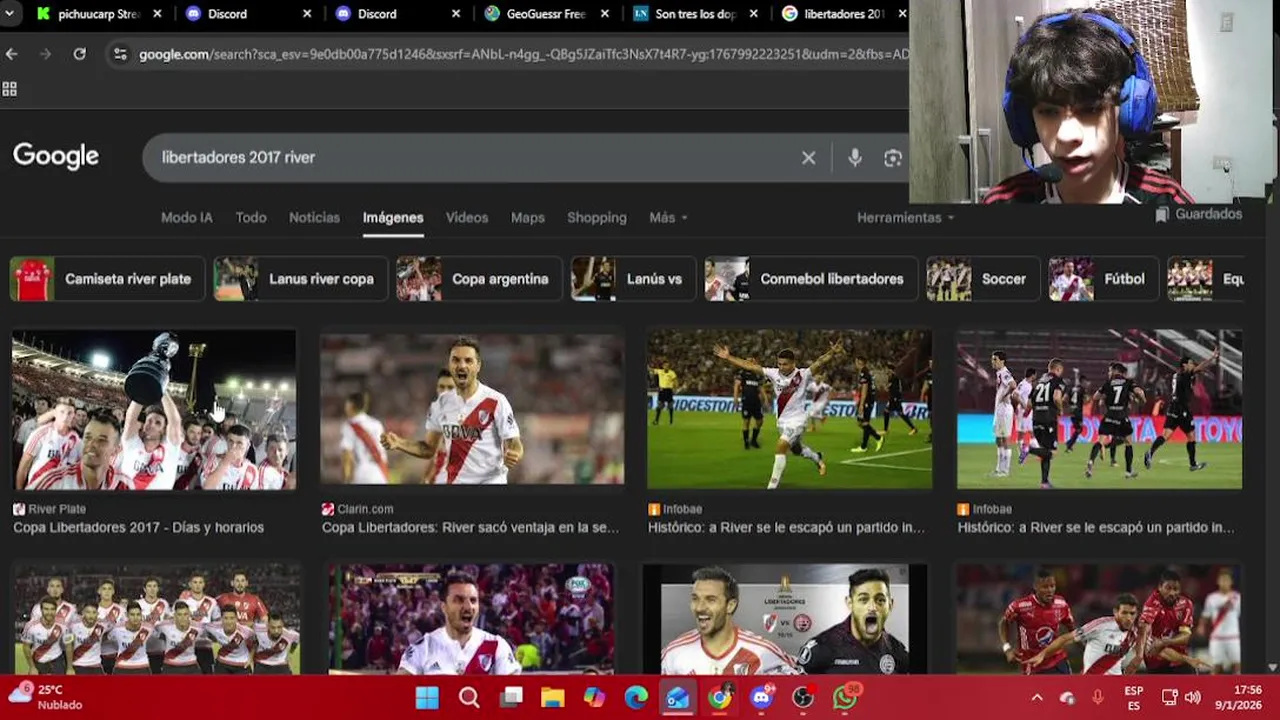Open Windows taskbar search
This screenshot has height=720, width=1280.
tap(469, 697)
